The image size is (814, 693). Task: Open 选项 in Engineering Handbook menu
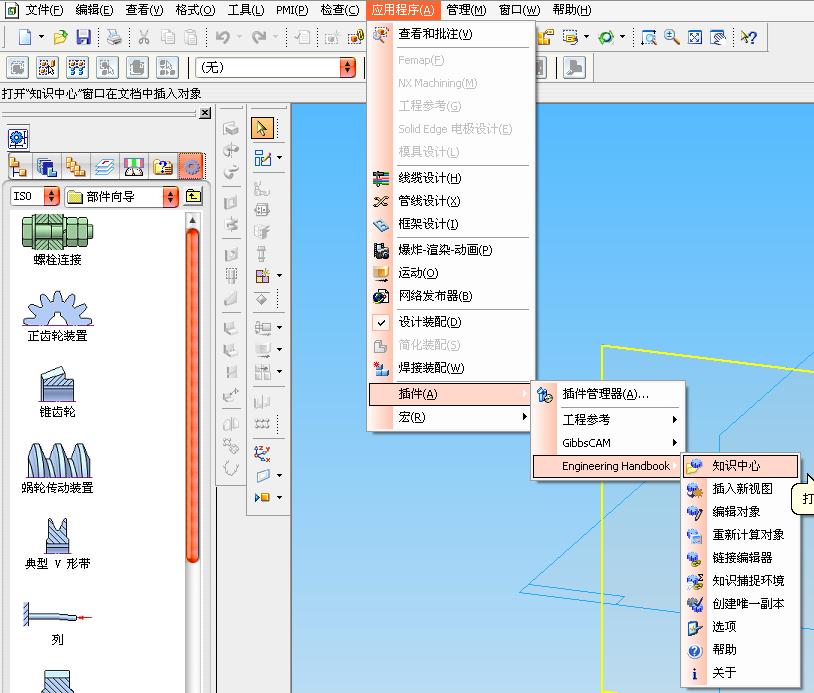[x=741, y=627]
